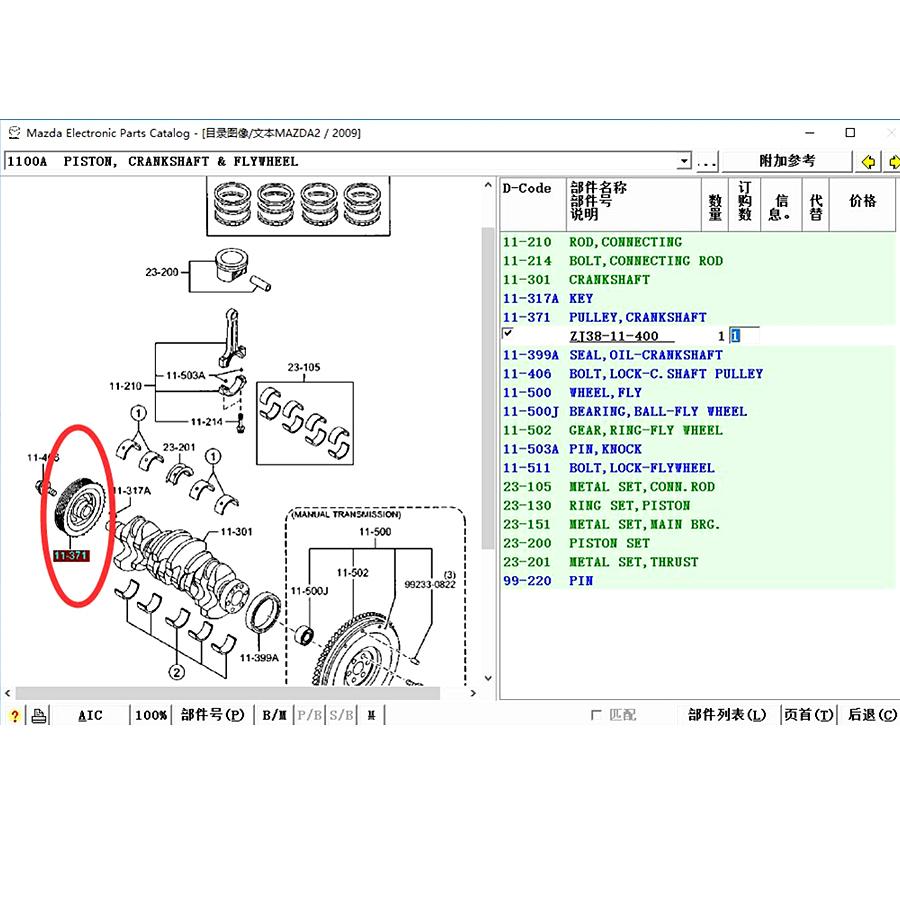This screenshot has width=900, height=900.
Task: Select 11-301 CRANKSHAFT row
Action: click(x=698, y=280)
